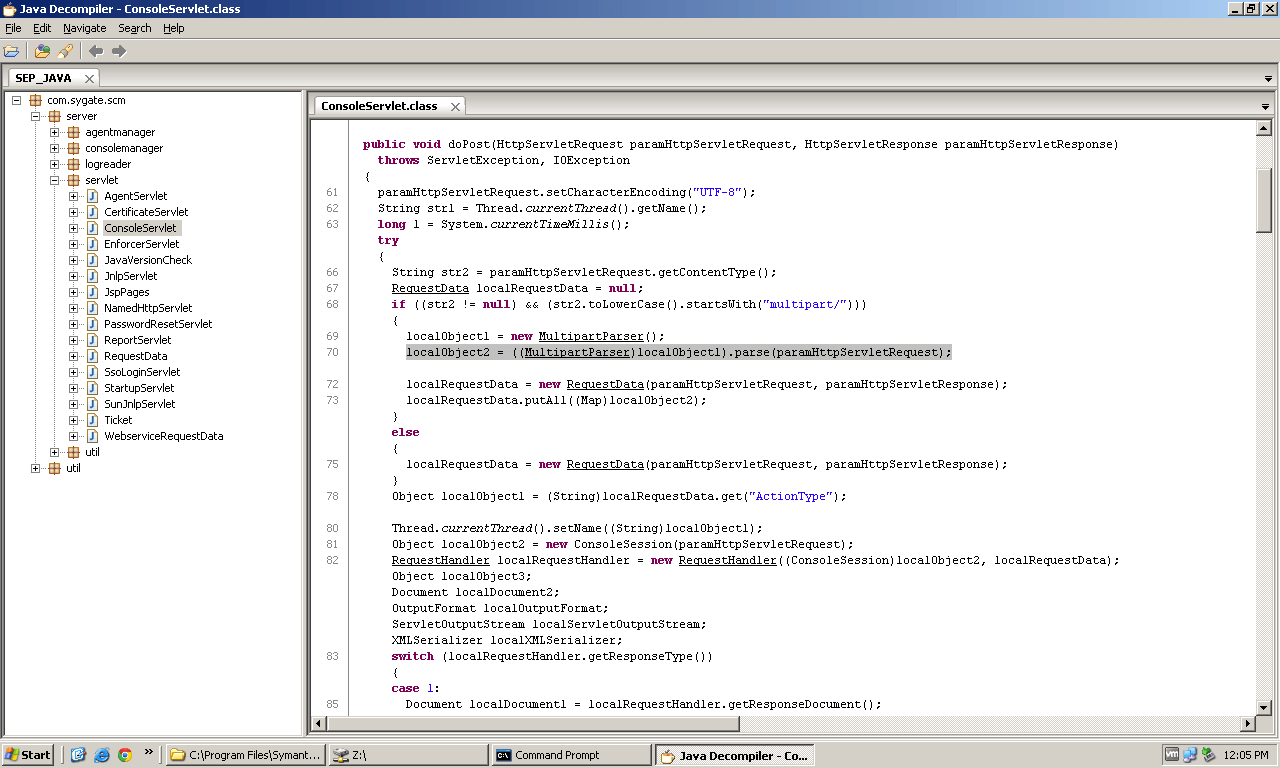The height and width of the screenshot is (768, 1280).
Task: Expand the agentmanager package node
Action: click(55, 132)
